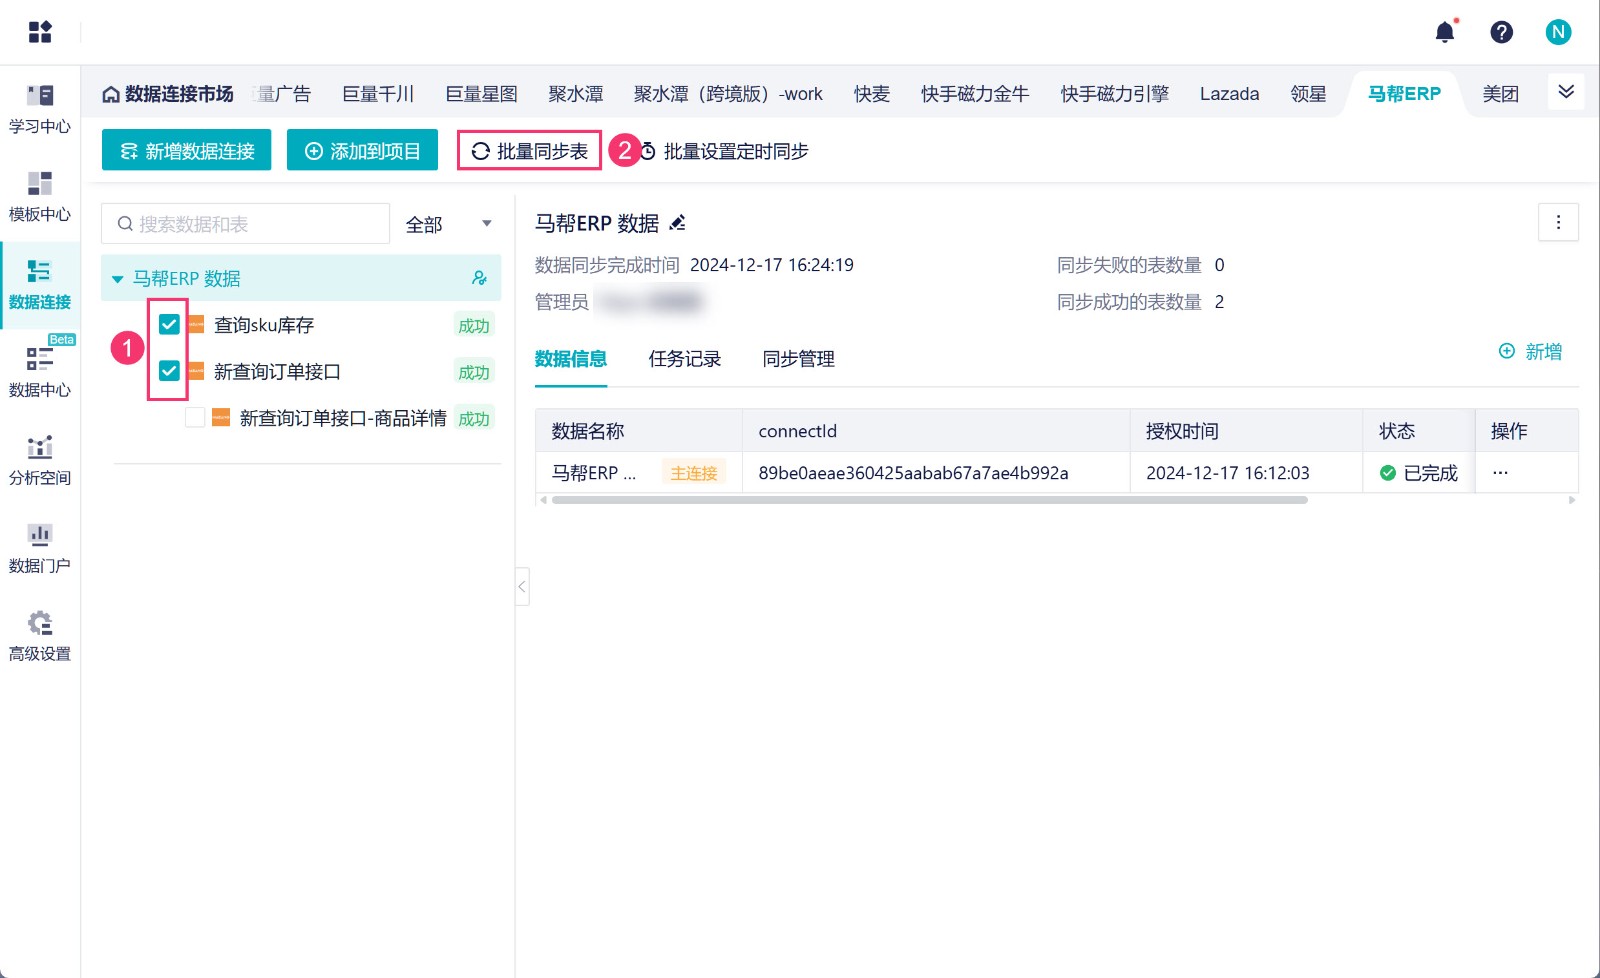Click the 搜索数据和表 search field

246,224
